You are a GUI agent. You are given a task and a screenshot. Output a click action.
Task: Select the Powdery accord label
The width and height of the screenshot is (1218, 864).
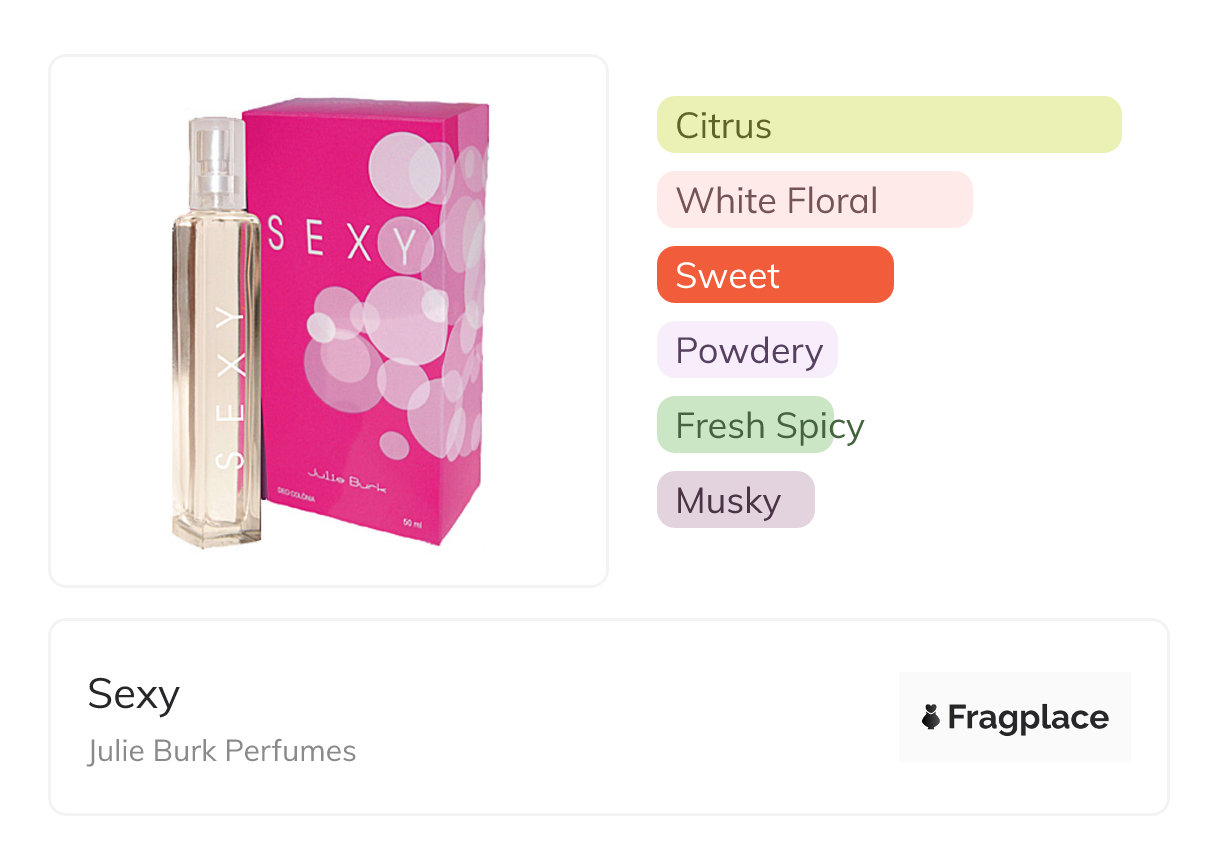pos(747,351)
